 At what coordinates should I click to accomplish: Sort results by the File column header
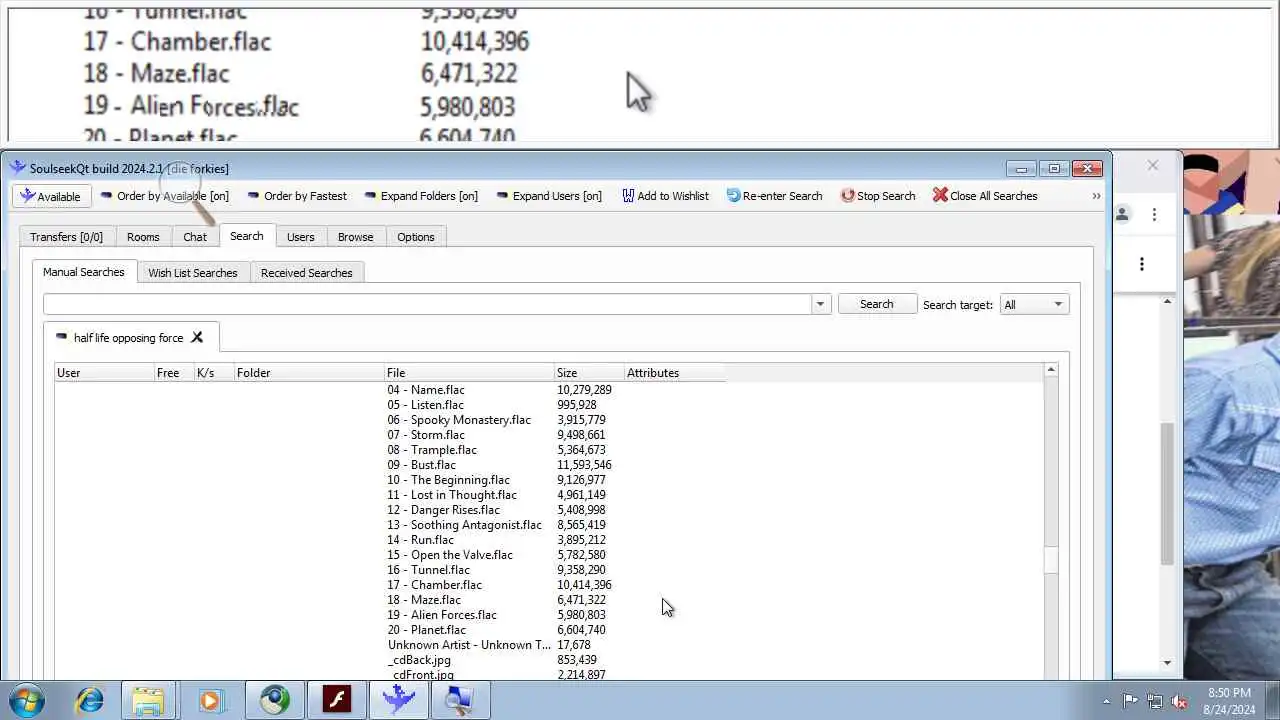[x=470, y=373]
